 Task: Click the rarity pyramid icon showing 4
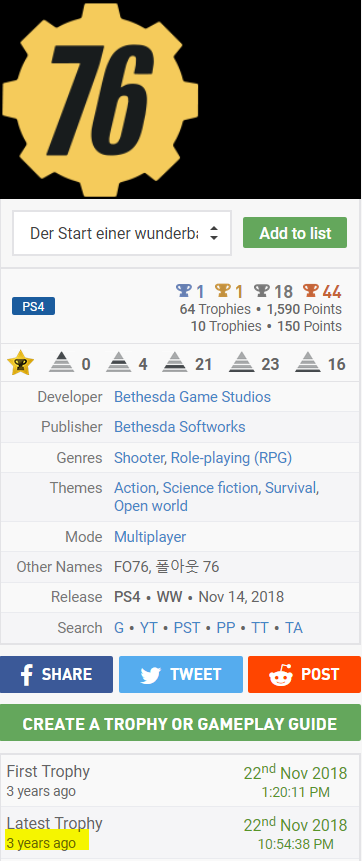click(118, 363)
